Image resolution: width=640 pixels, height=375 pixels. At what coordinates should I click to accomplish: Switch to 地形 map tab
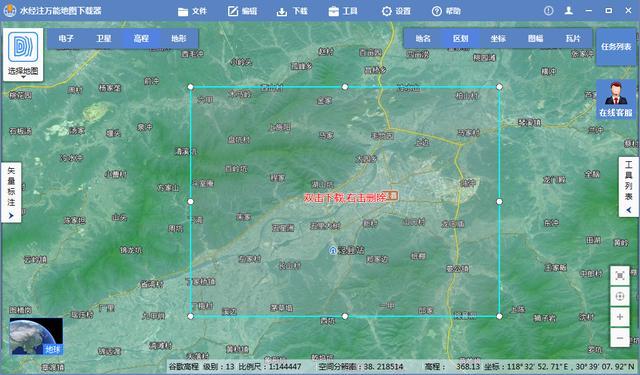click(x=179, y=38)
